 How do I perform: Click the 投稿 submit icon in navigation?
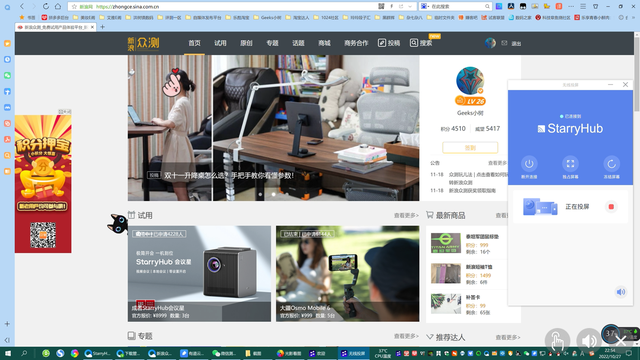click(382, 43)
